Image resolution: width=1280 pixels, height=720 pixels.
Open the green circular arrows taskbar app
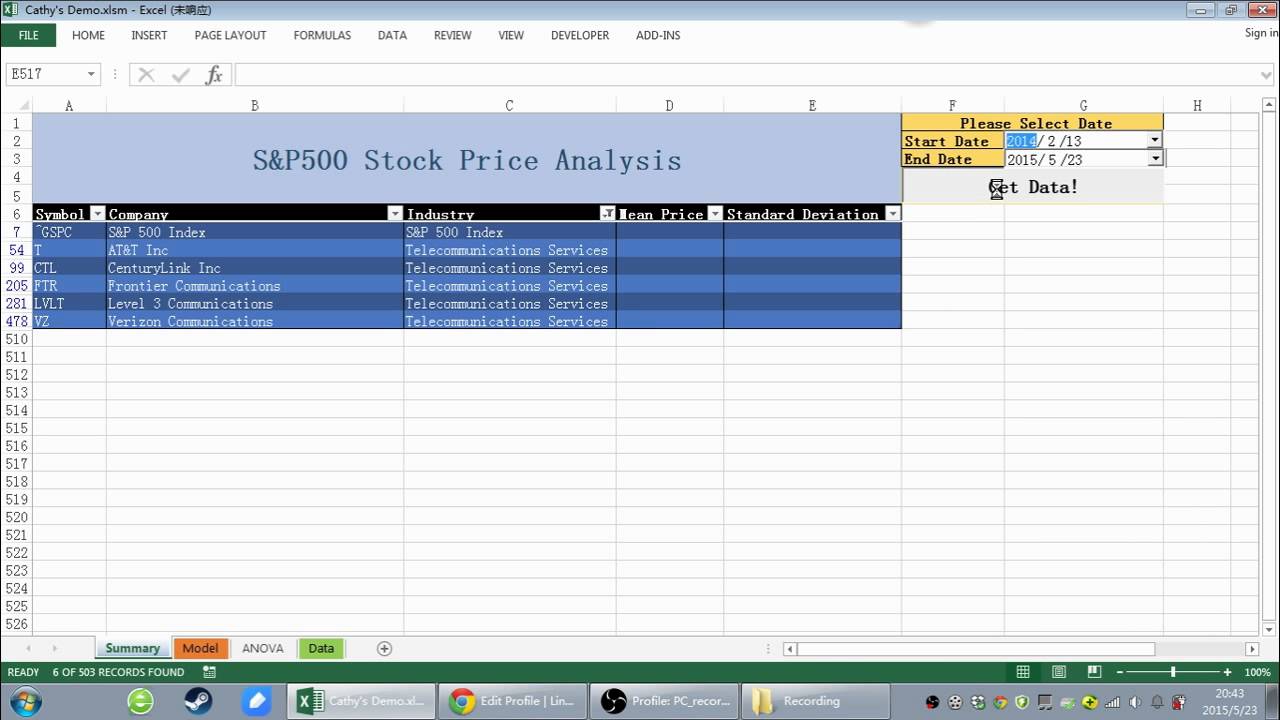(141, 701)
